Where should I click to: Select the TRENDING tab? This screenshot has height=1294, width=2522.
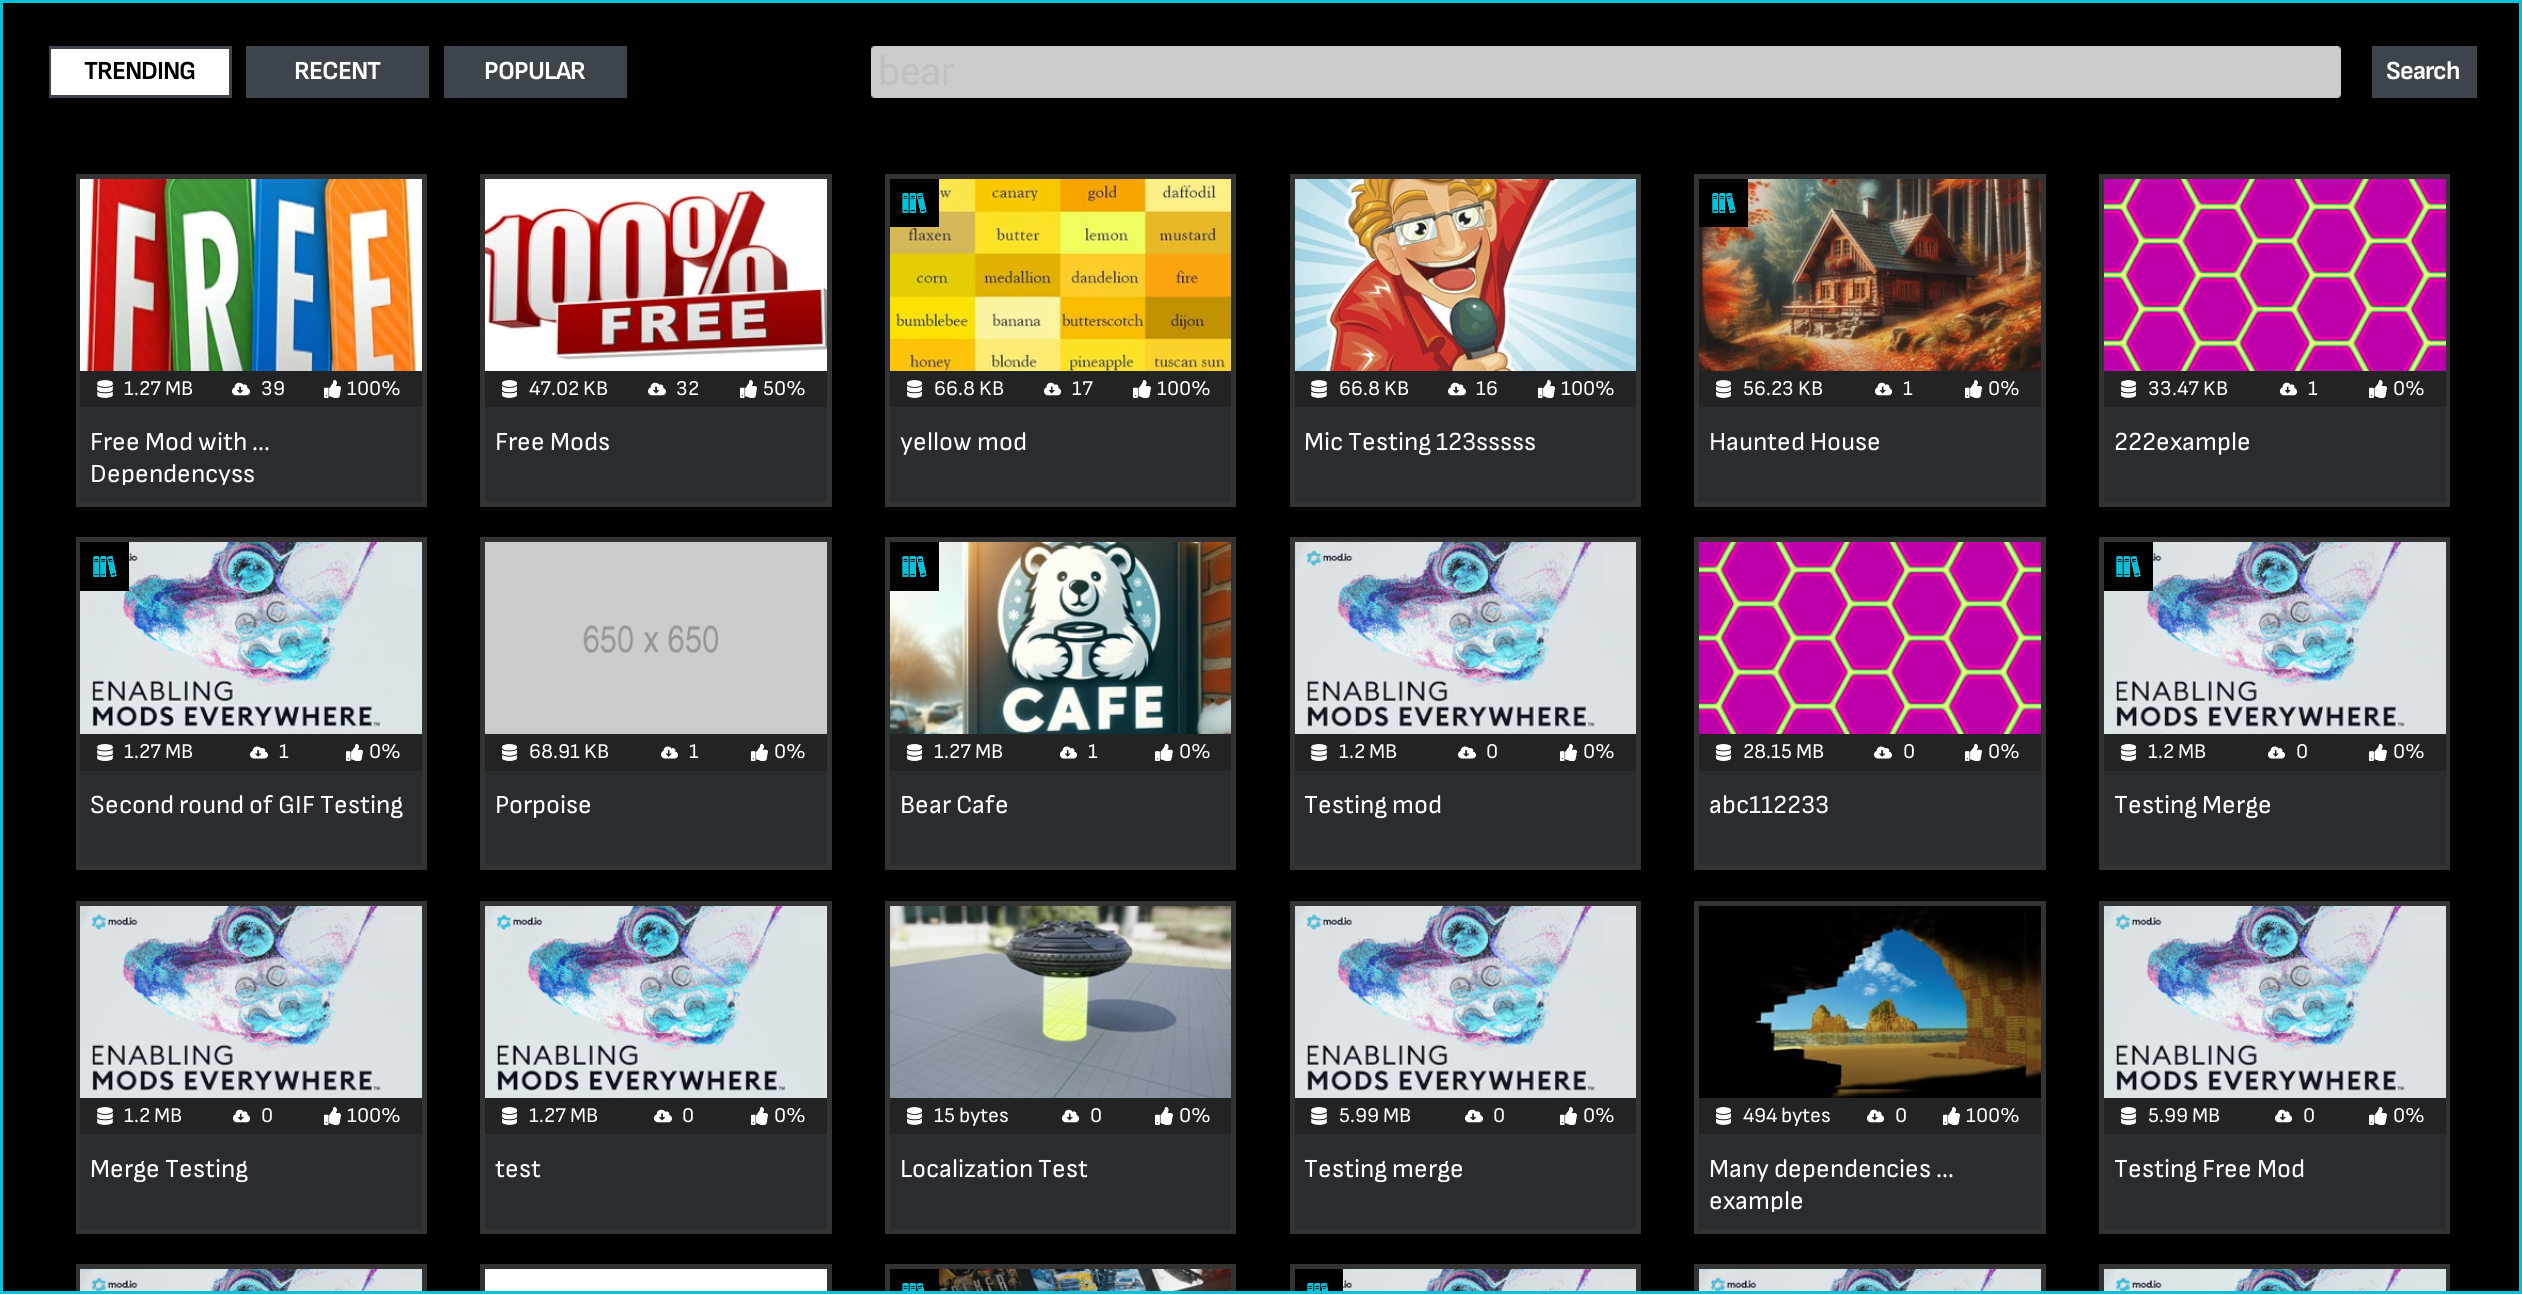pos(139,71)
